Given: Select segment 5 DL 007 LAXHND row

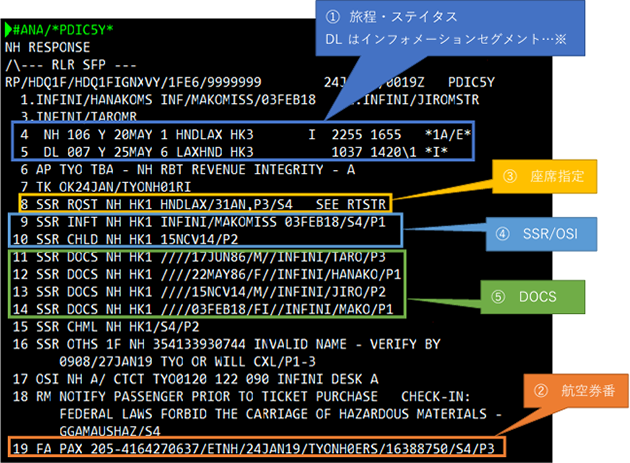Looking at the screenshot, I should coord(234,152).
